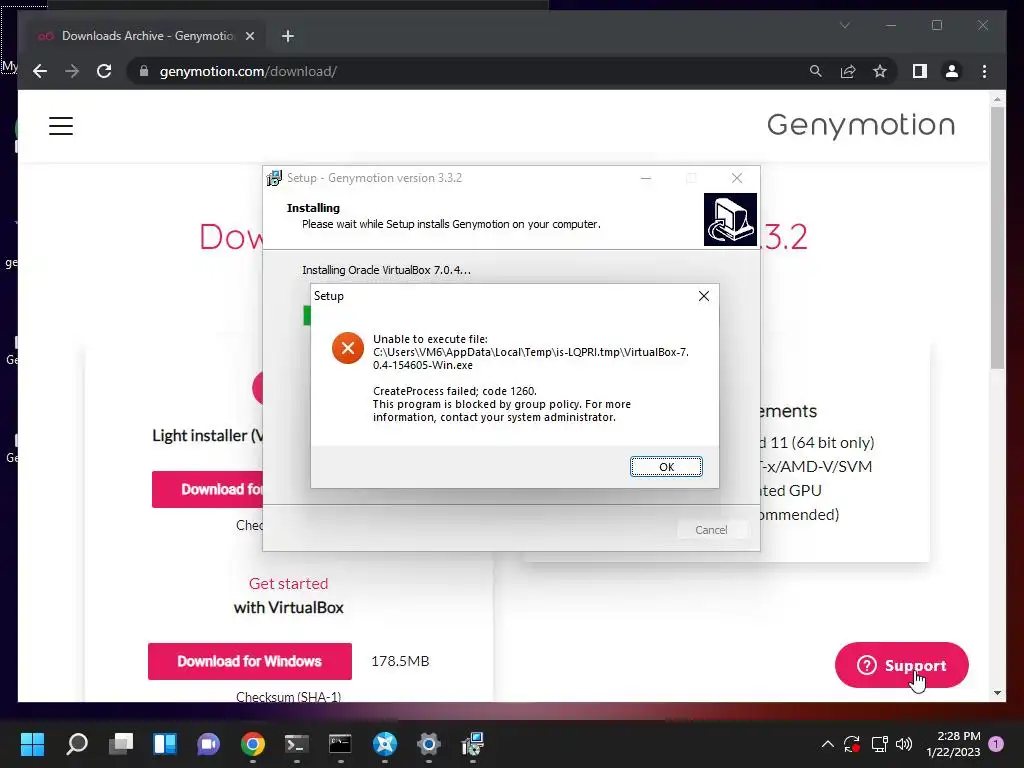Open Chrome profile menu
Screen dimensions: 1024x768
coord(952,71)
